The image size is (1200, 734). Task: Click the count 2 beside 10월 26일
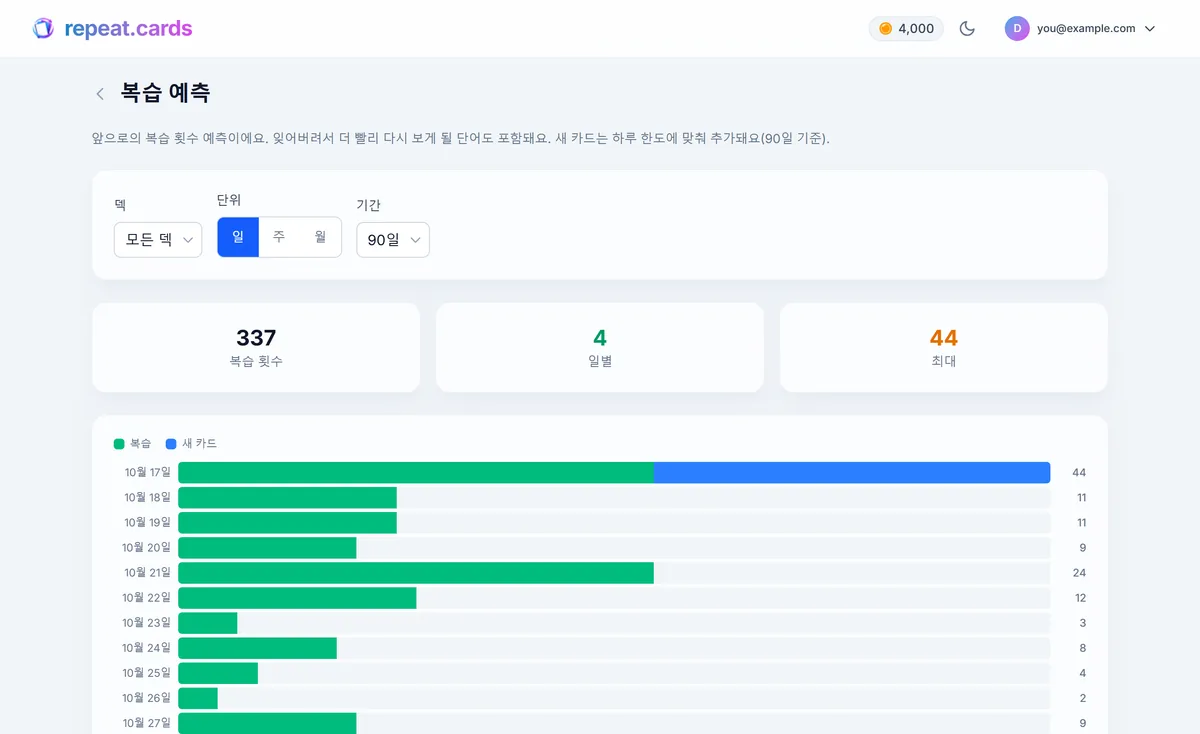pos(1082,698)
